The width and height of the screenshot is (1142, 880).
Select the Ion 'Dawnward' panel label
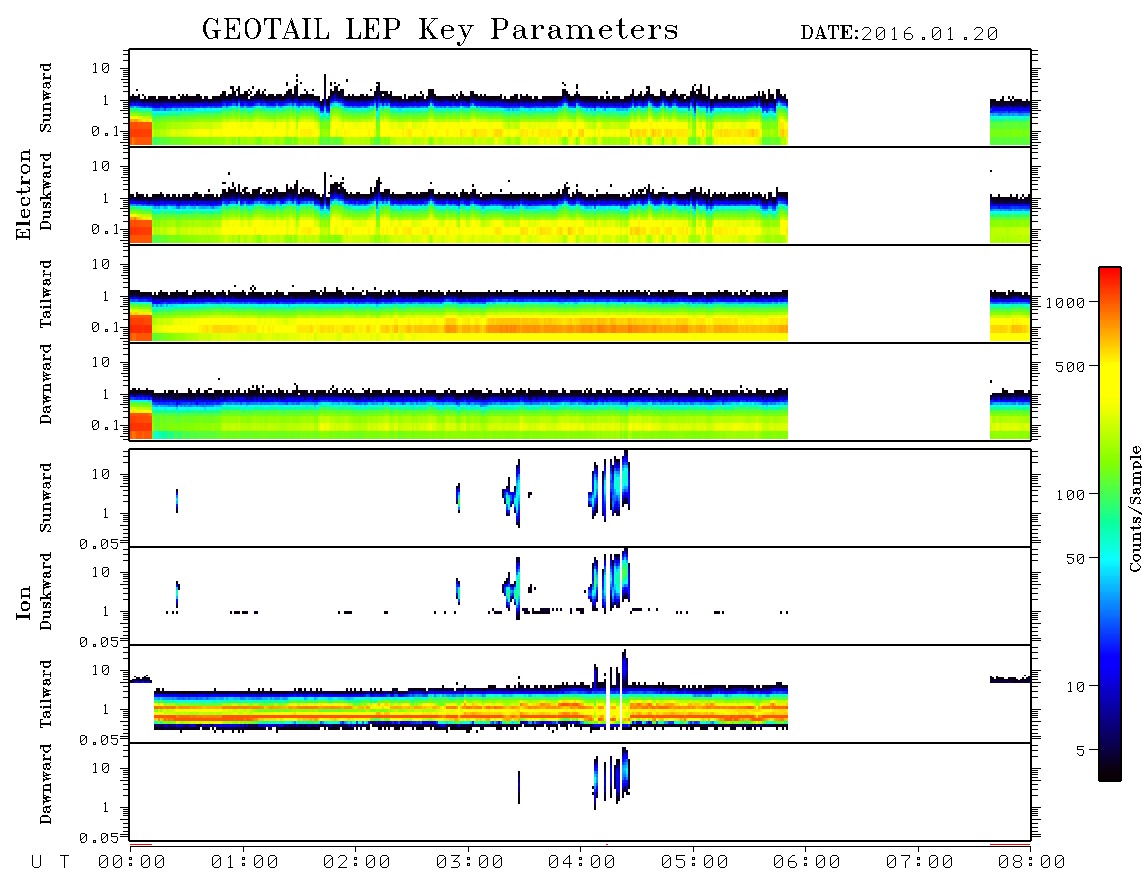point(46,784)
